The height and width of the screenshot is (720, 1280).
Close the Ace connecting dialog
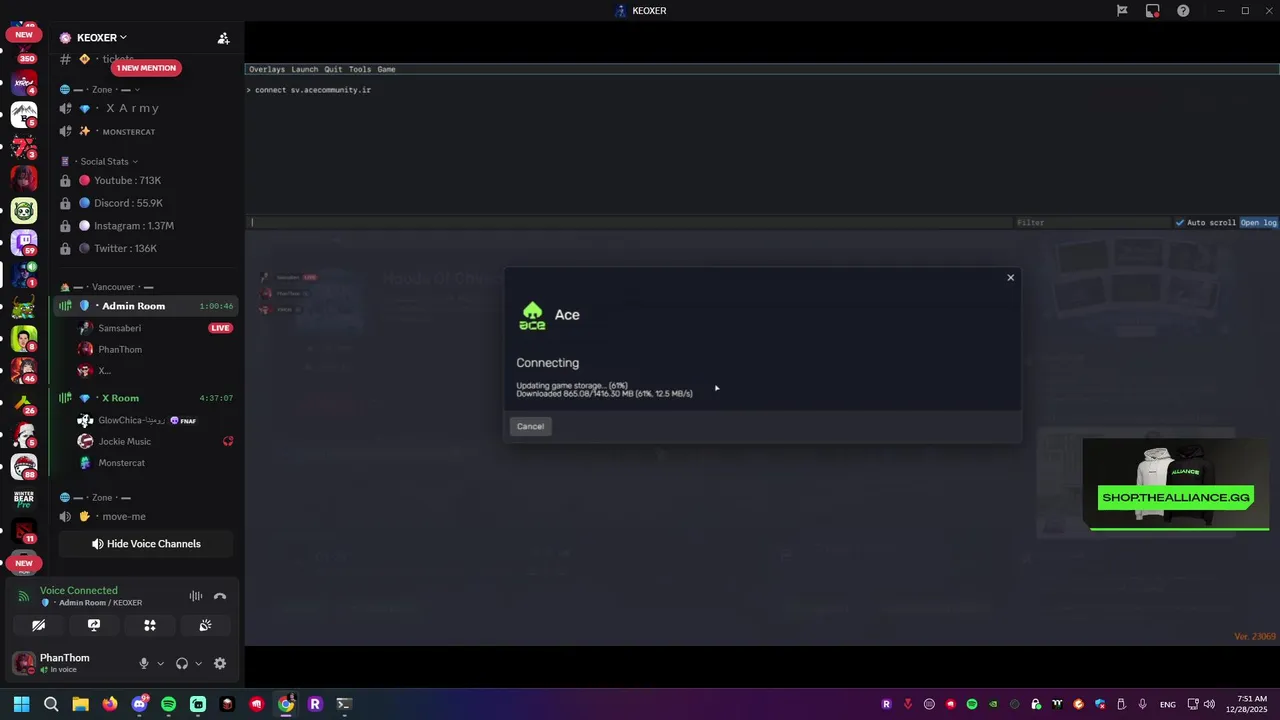[x=1010, y=278]
